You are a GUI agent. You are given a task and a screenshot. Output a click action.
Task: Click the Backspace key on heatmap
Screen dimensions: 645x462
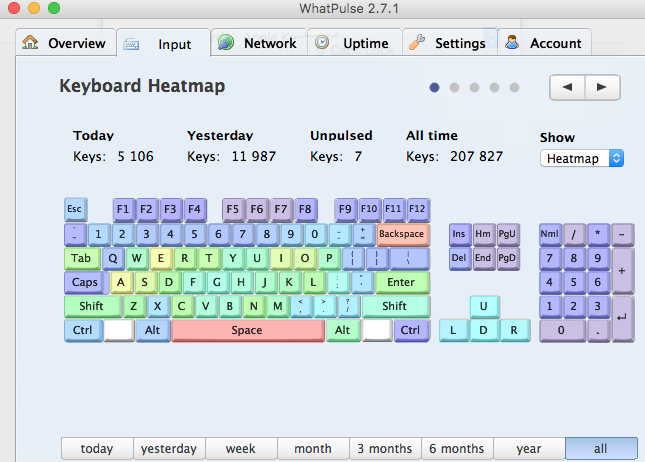403,234
